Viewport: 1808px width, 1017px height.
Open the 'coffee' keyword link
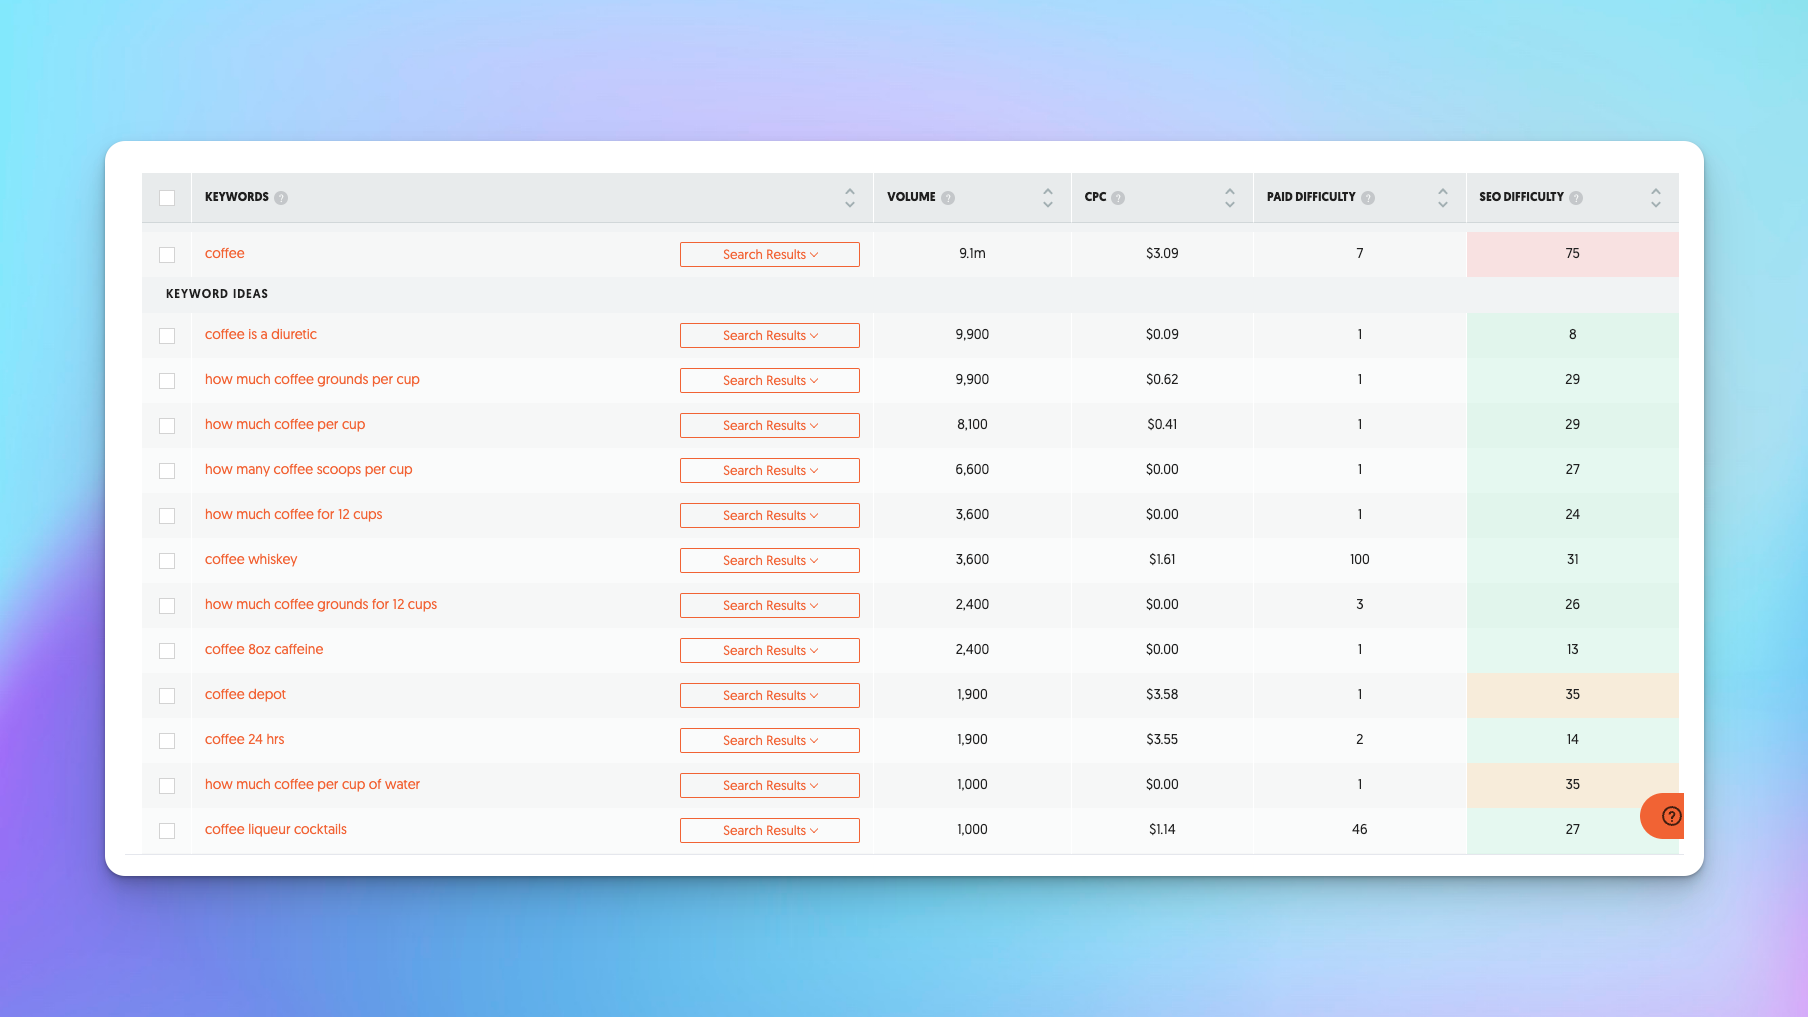pyautogui.click(x=224, y=254)
